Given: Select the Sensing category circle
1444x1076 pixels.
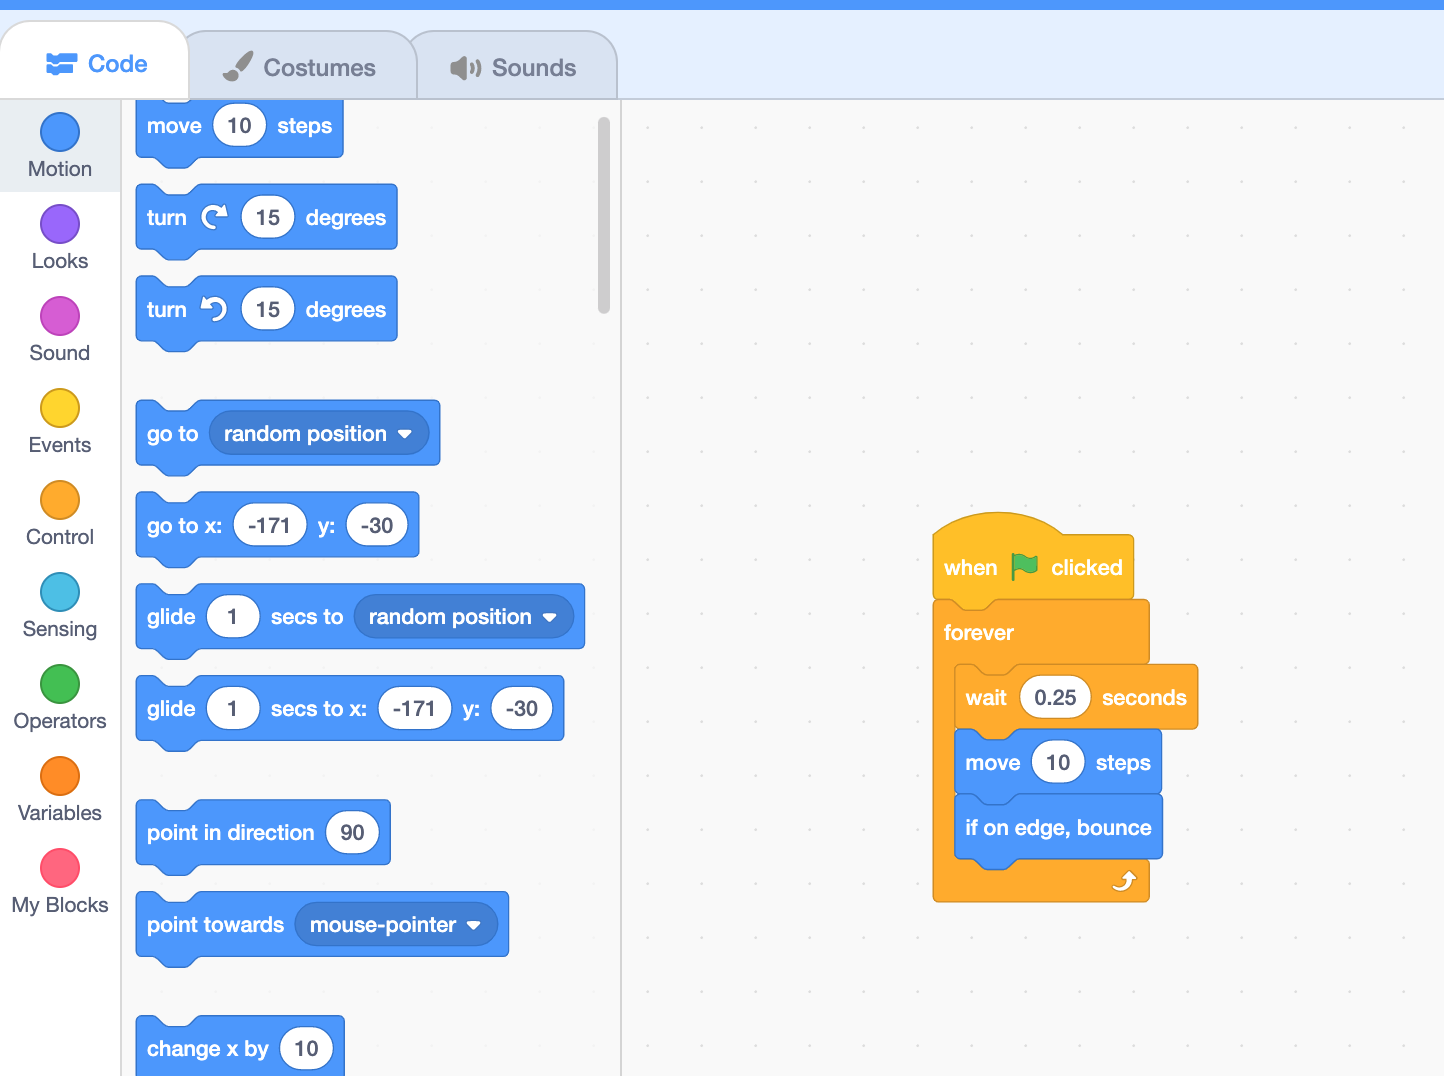Looking at the screenshot, I should (60, 592).
